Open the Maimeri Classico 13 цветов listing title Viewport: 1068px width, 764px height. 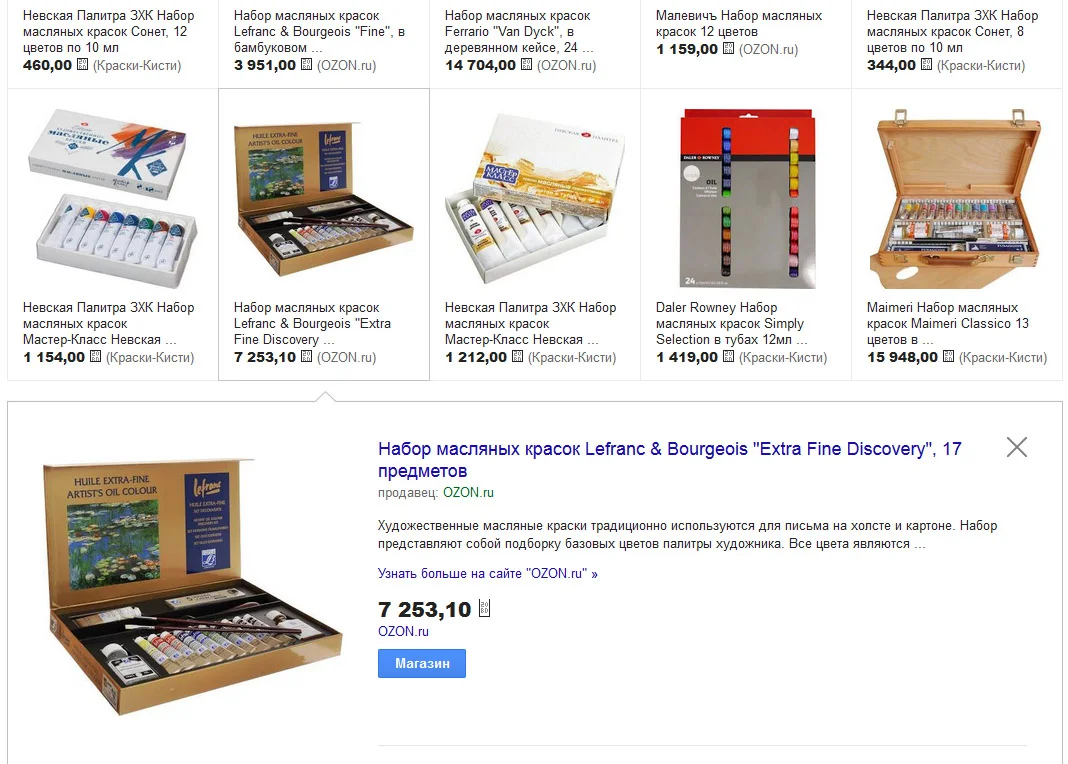coord(947,323)
